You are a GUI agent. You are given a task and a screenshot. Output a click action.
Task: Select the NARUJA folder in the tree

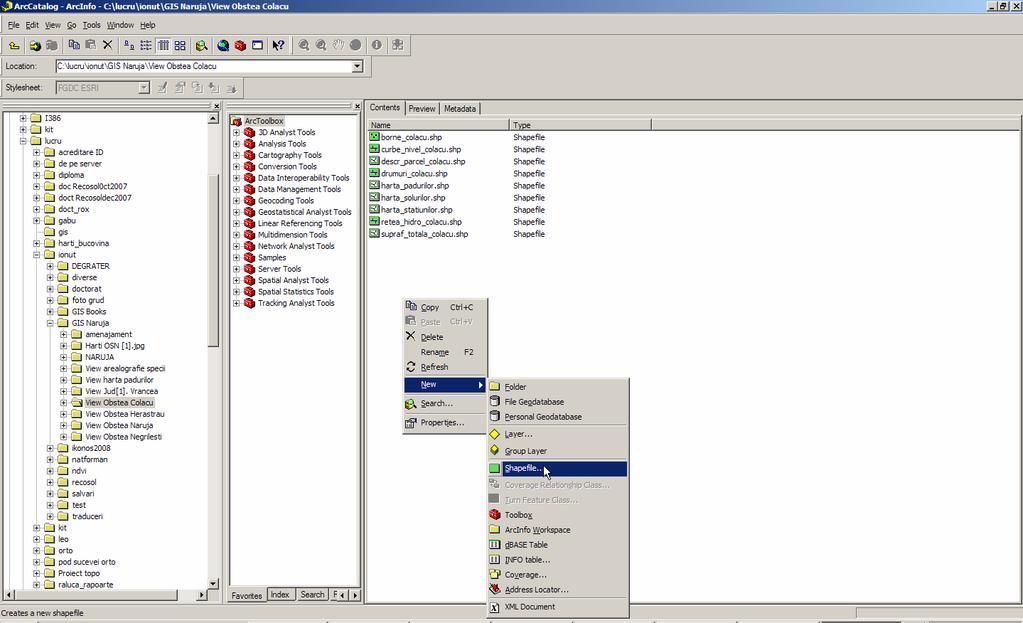100,357
